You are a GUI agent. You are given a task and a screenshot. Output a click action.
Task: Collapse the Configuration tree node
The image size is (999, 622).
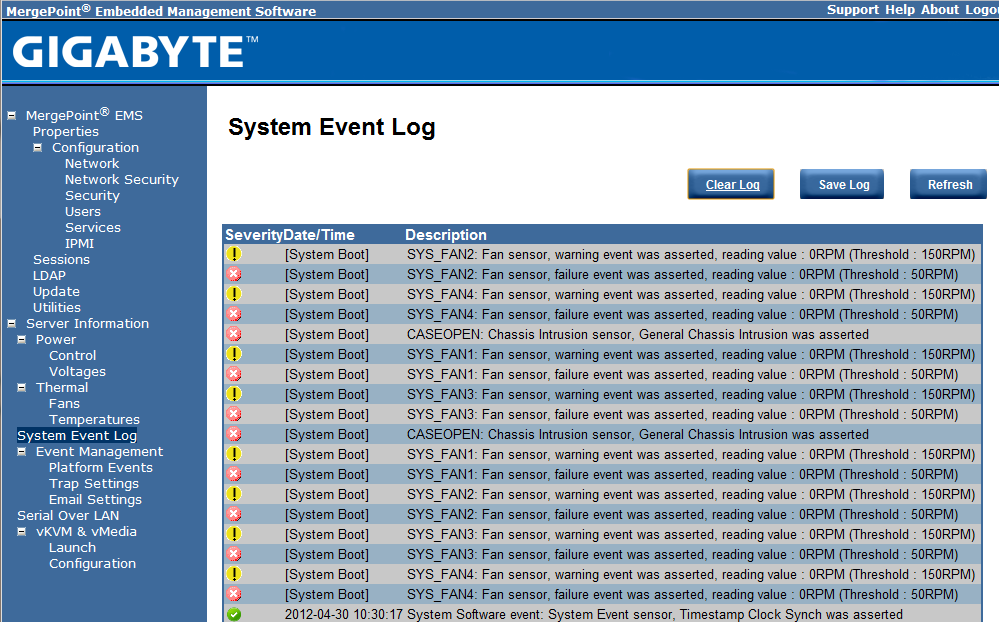tap(38, 147)
